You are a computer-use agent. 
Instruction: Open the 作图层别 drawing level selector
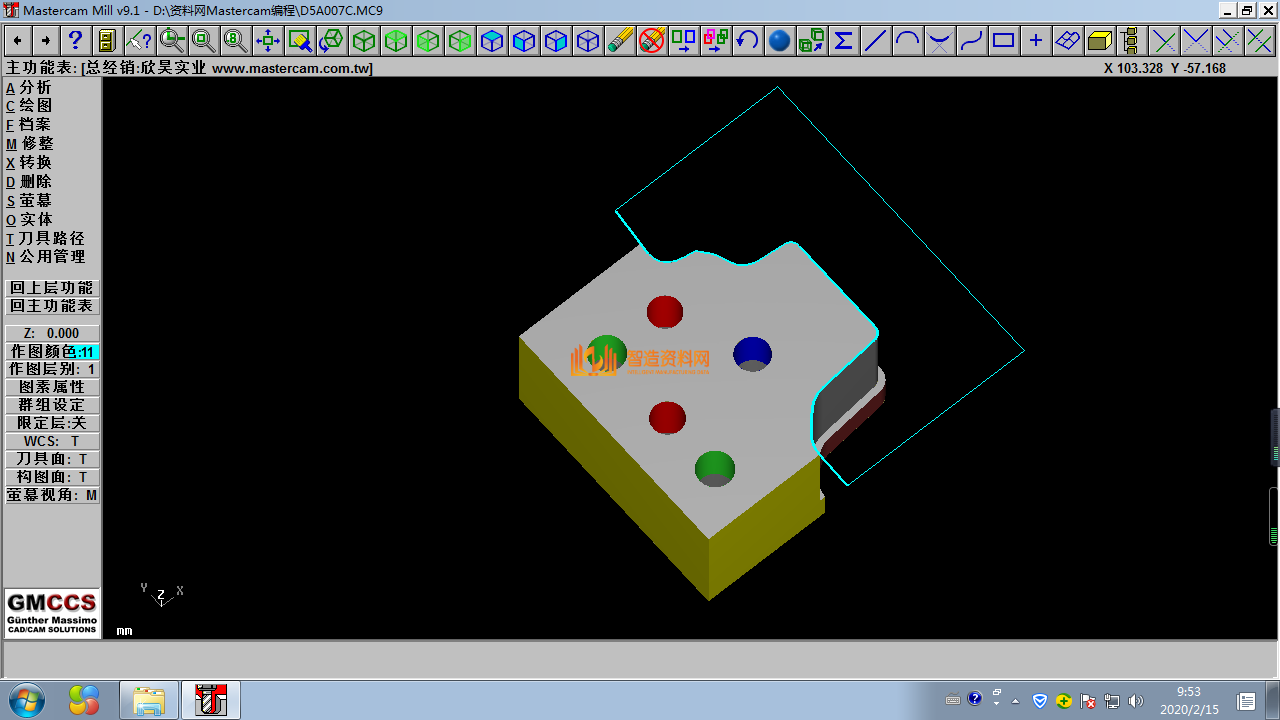(52, 369)
